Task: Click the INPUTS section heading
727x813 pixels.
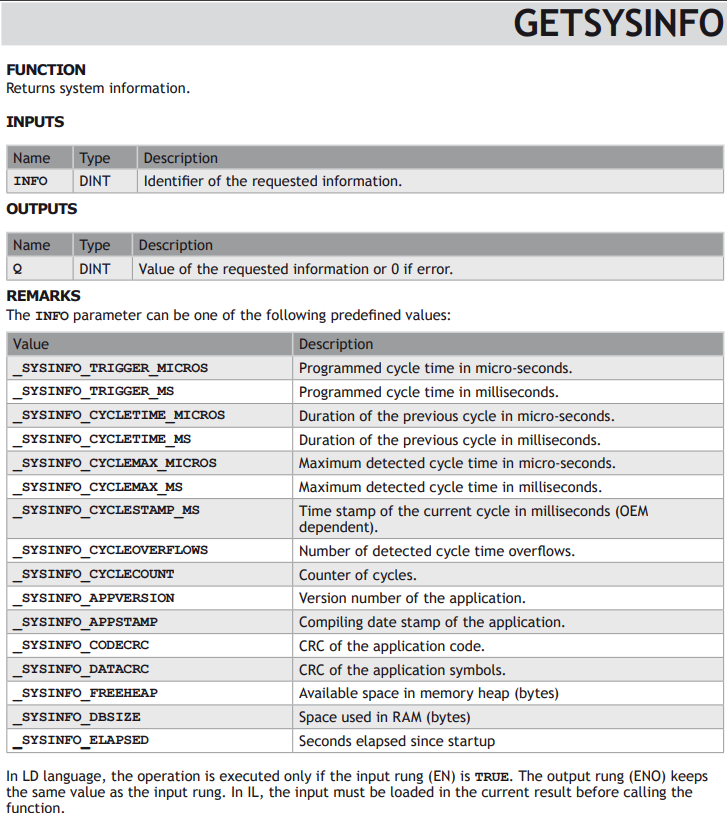Action: 35,122
